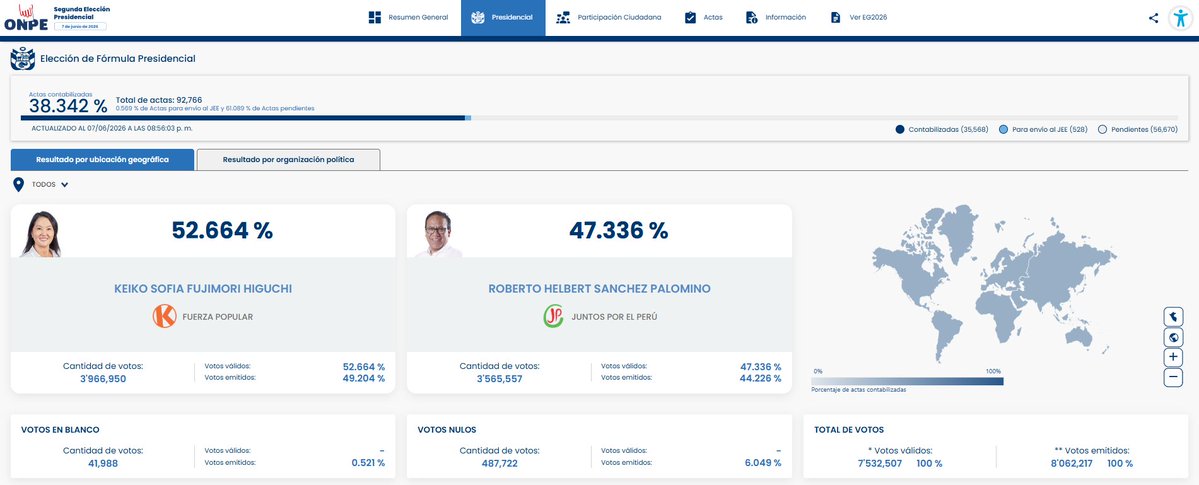1199x485 pixels.
Task: Select ROBERTO HELBERT SANCHEZ PALOMINO name
Action: click(x=600, y=289)
